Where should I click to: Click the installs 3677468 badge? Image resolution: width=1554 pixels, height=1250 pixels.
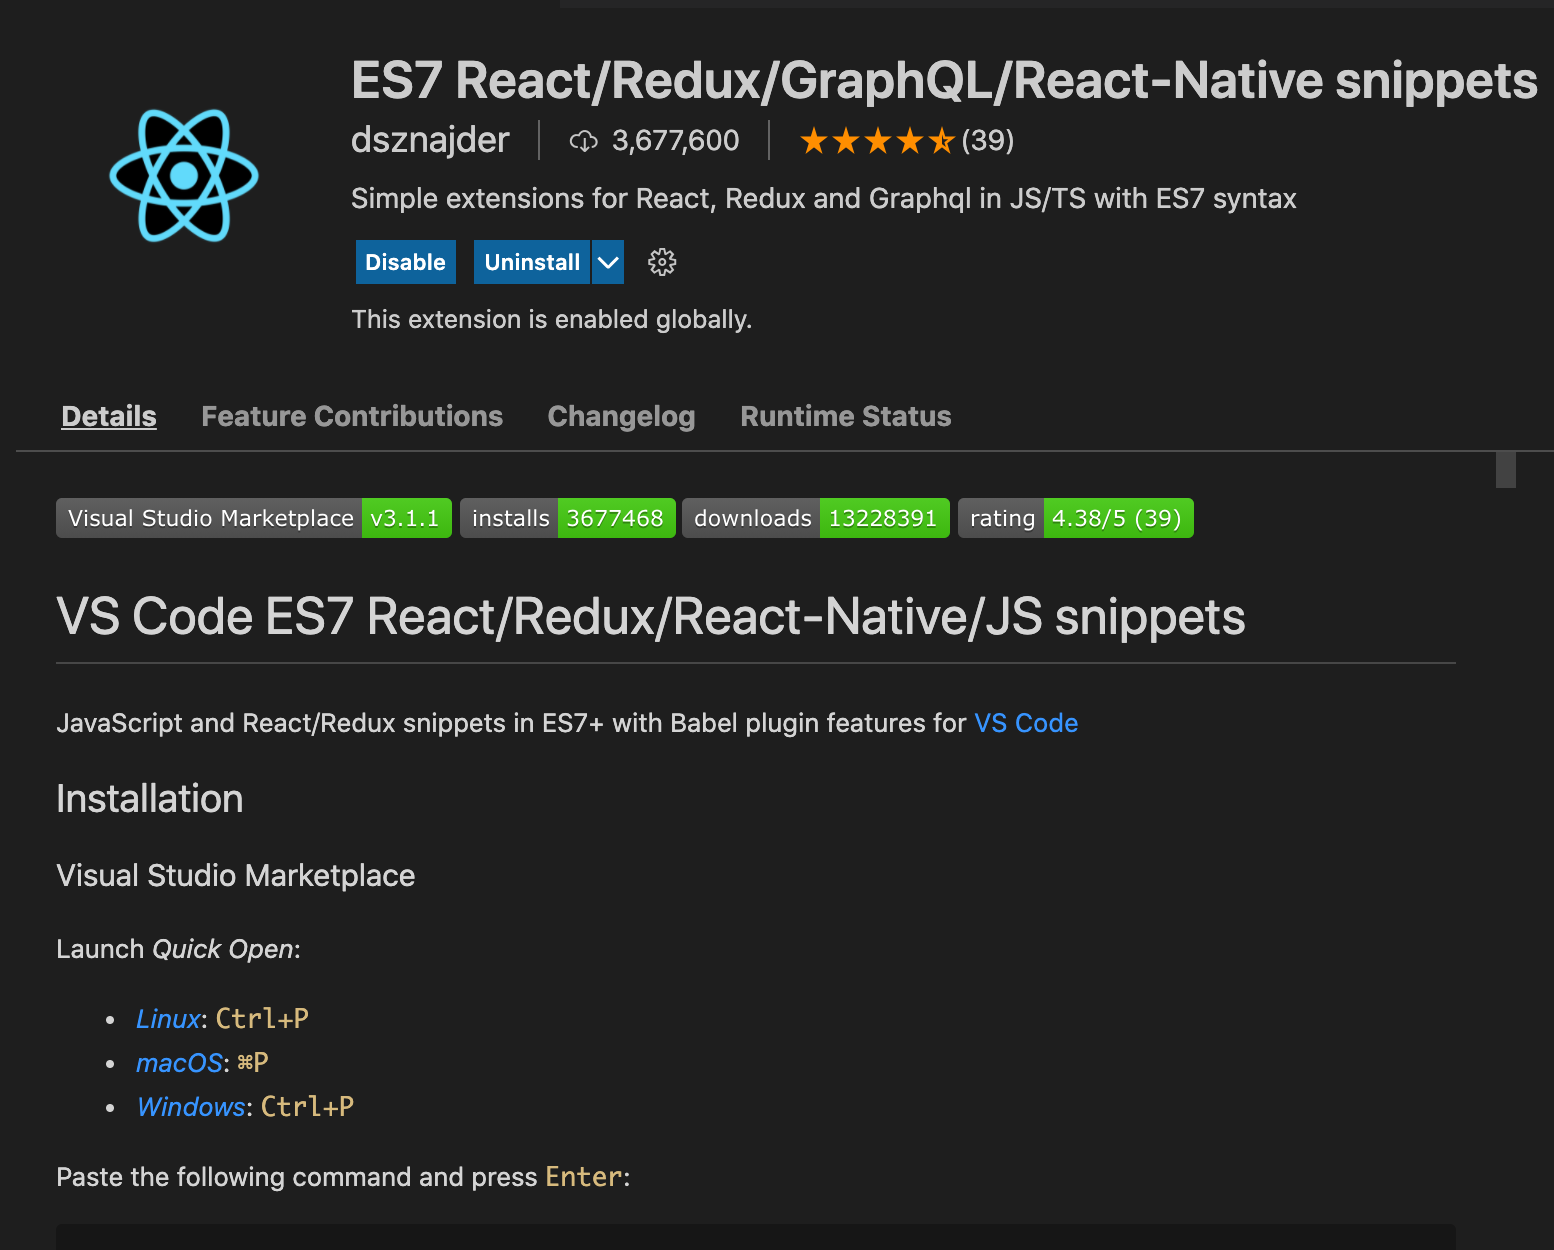(x=568, y=518)
